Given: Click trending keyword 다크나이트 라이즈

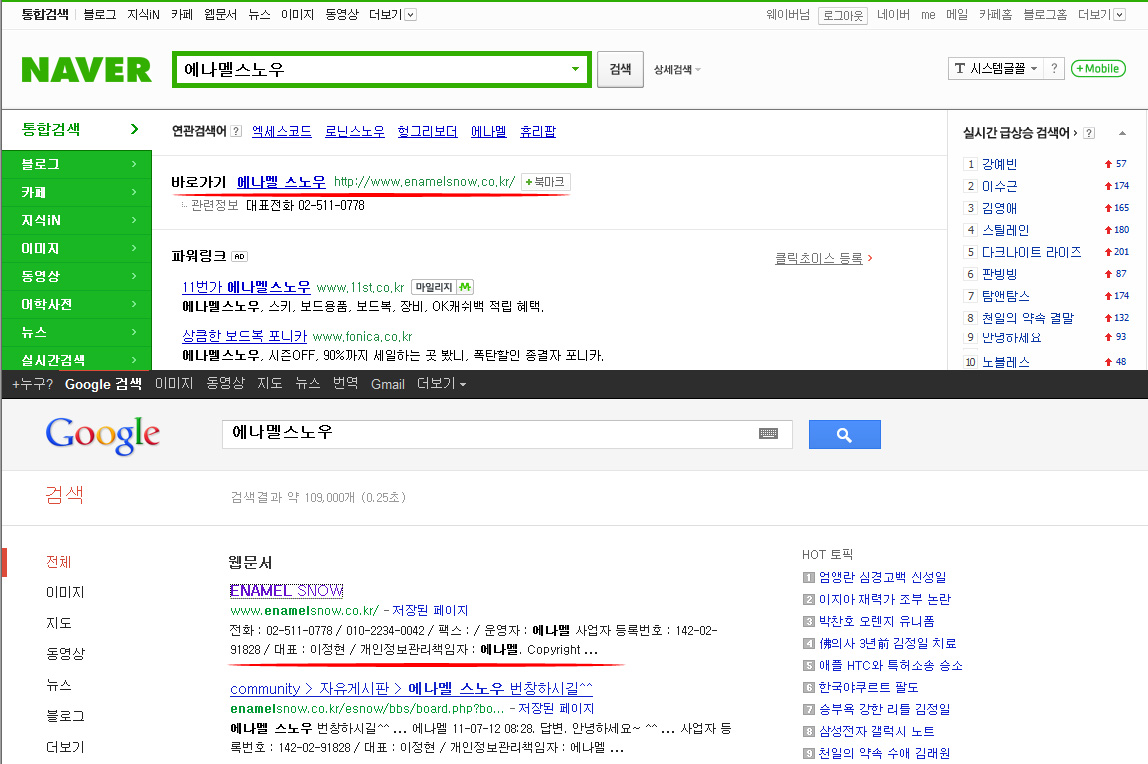Looking at the screenshot, I should coord(1031,252).
